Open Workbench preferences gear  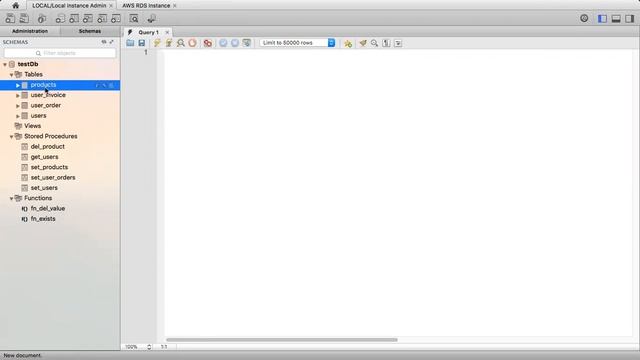[584, 18]
